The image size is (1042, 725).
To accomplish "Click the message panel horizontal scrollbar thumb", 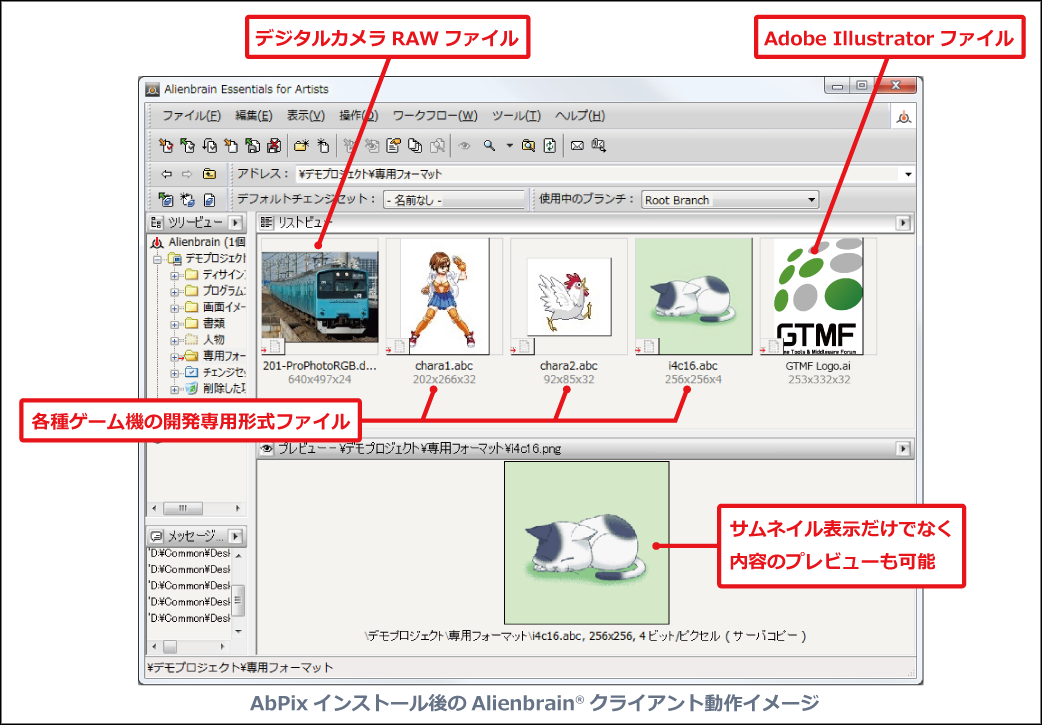I will (x=170, y=647).
